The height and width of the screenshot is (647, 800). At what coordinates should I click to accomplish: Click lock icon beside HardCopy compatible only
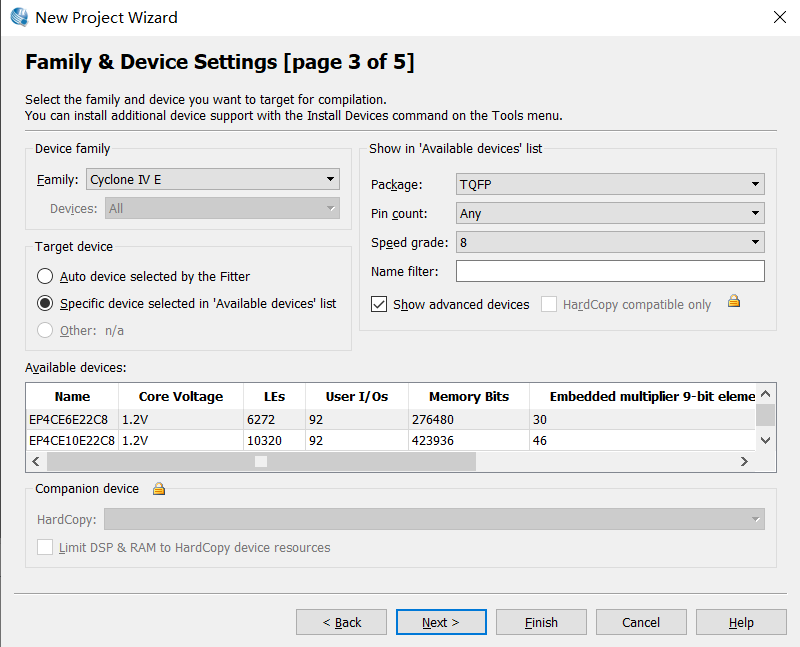[734, 301]
